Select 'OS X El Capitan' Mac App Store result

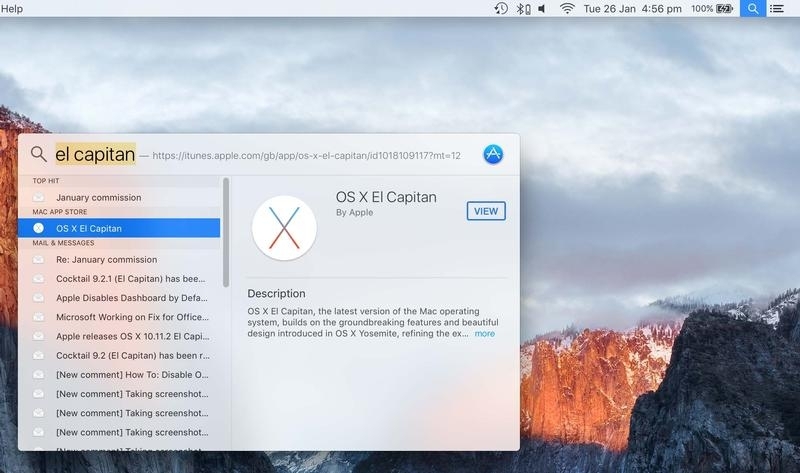coord(119,228)
